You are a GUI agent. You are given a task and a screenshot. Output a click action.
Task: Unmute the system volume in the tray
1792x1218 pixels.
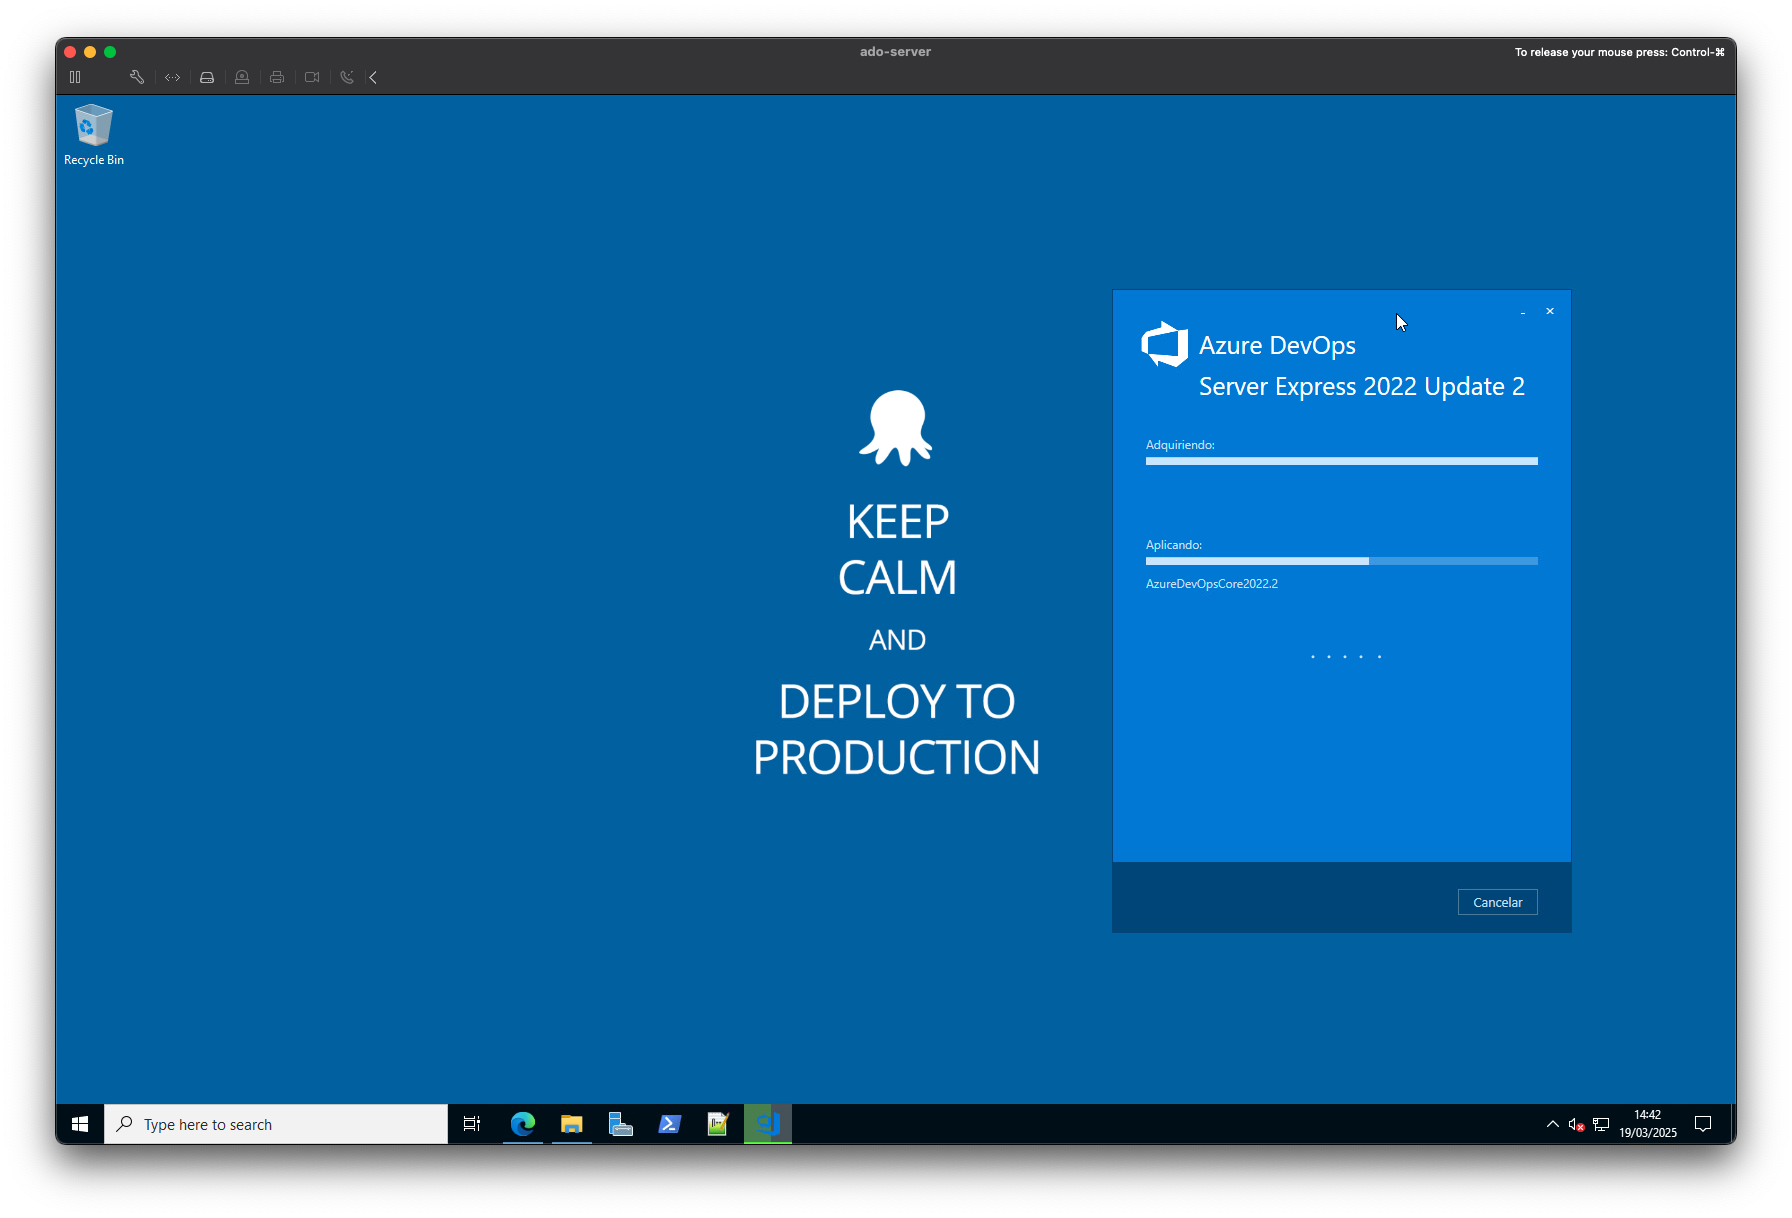click(x=1577, y=1123)
